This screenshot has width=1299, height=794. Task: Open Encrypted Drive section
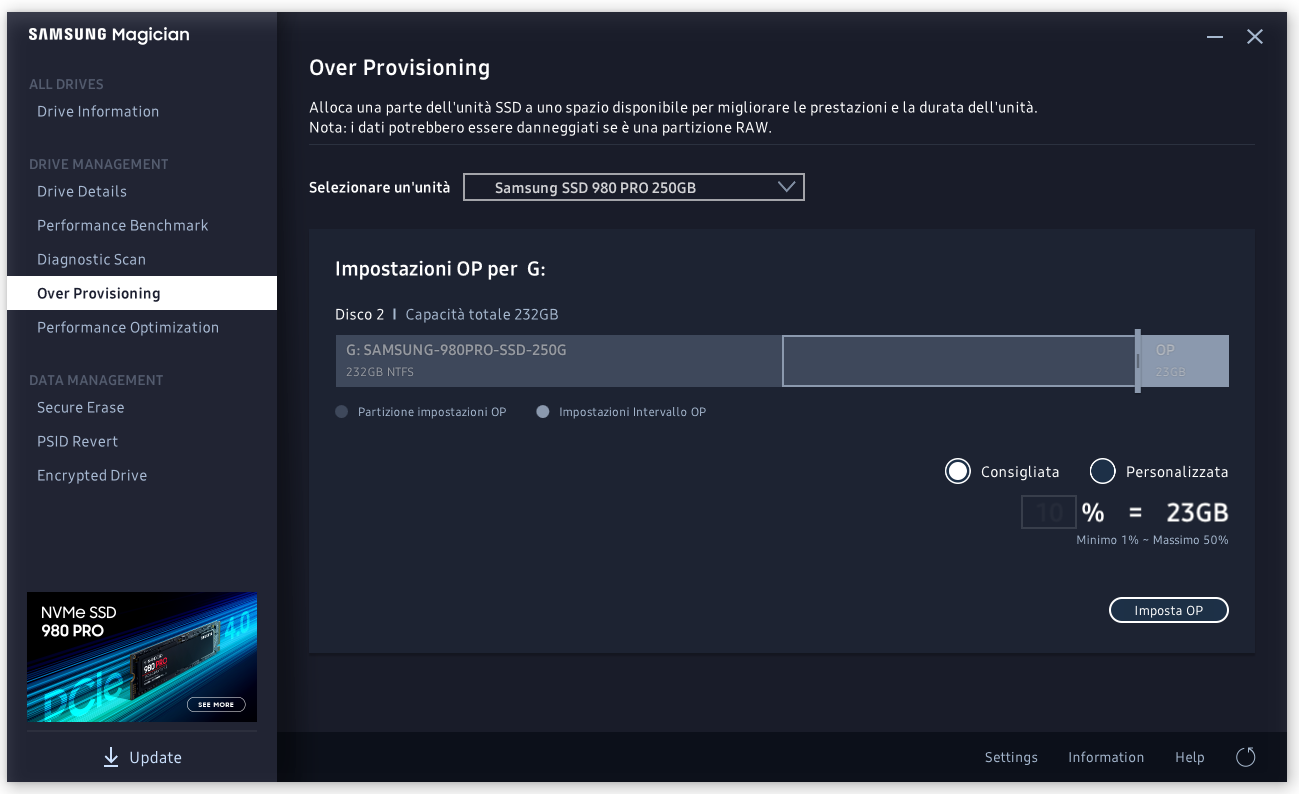click(x=92, y=475)
